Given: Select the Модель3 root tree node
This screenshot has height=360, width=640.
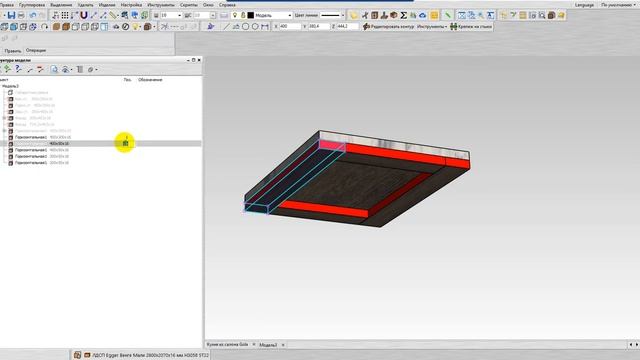Looking at the screenshot, I should click(x=10, y=86).
